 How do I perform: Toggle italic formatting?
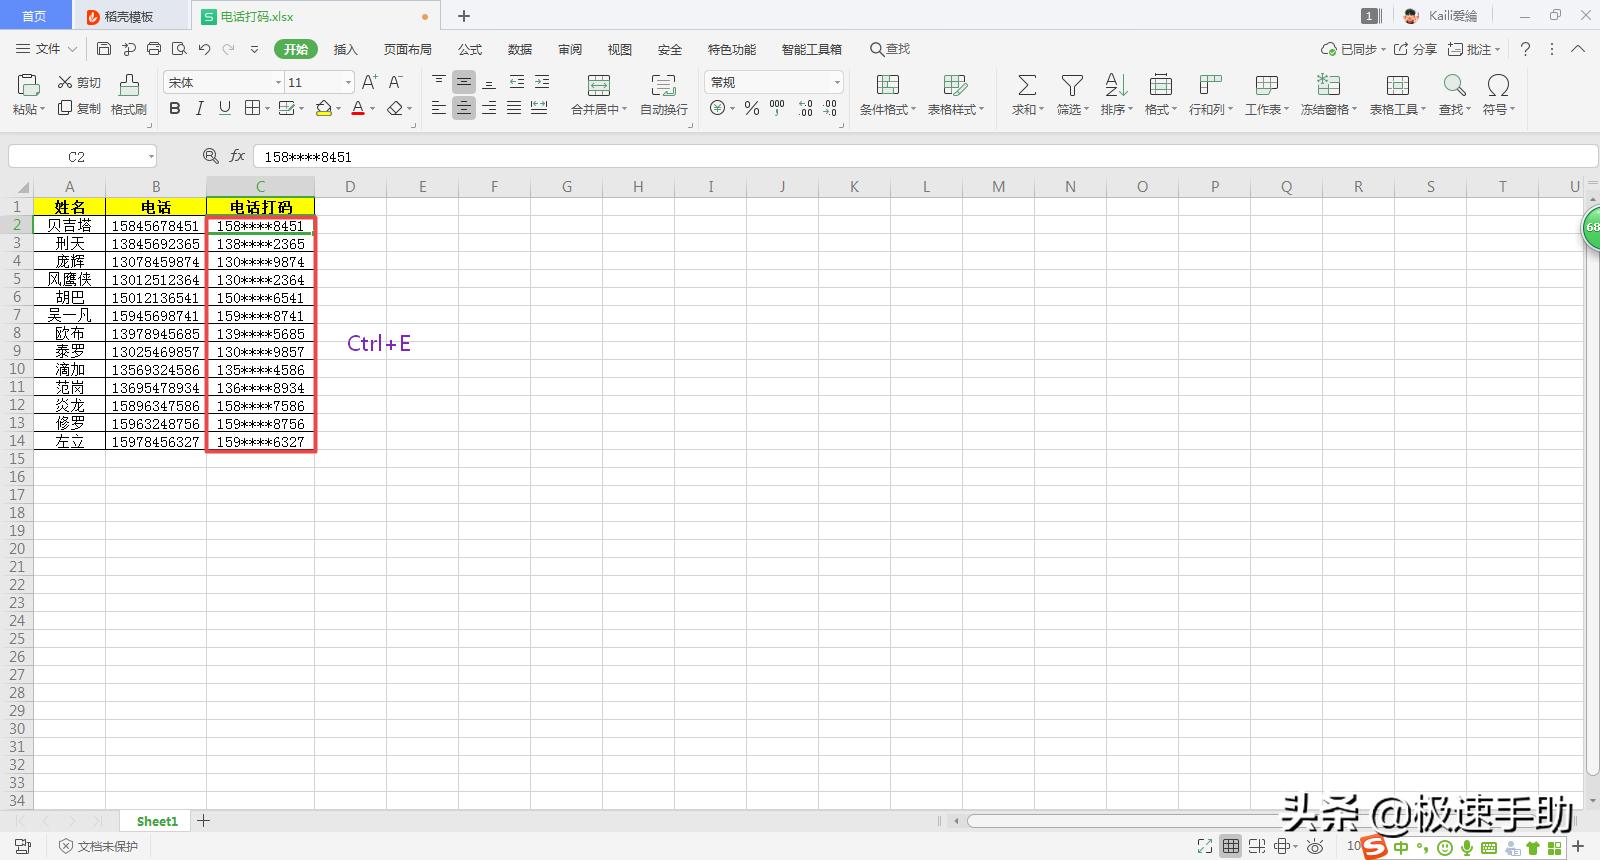coord(199,108)
